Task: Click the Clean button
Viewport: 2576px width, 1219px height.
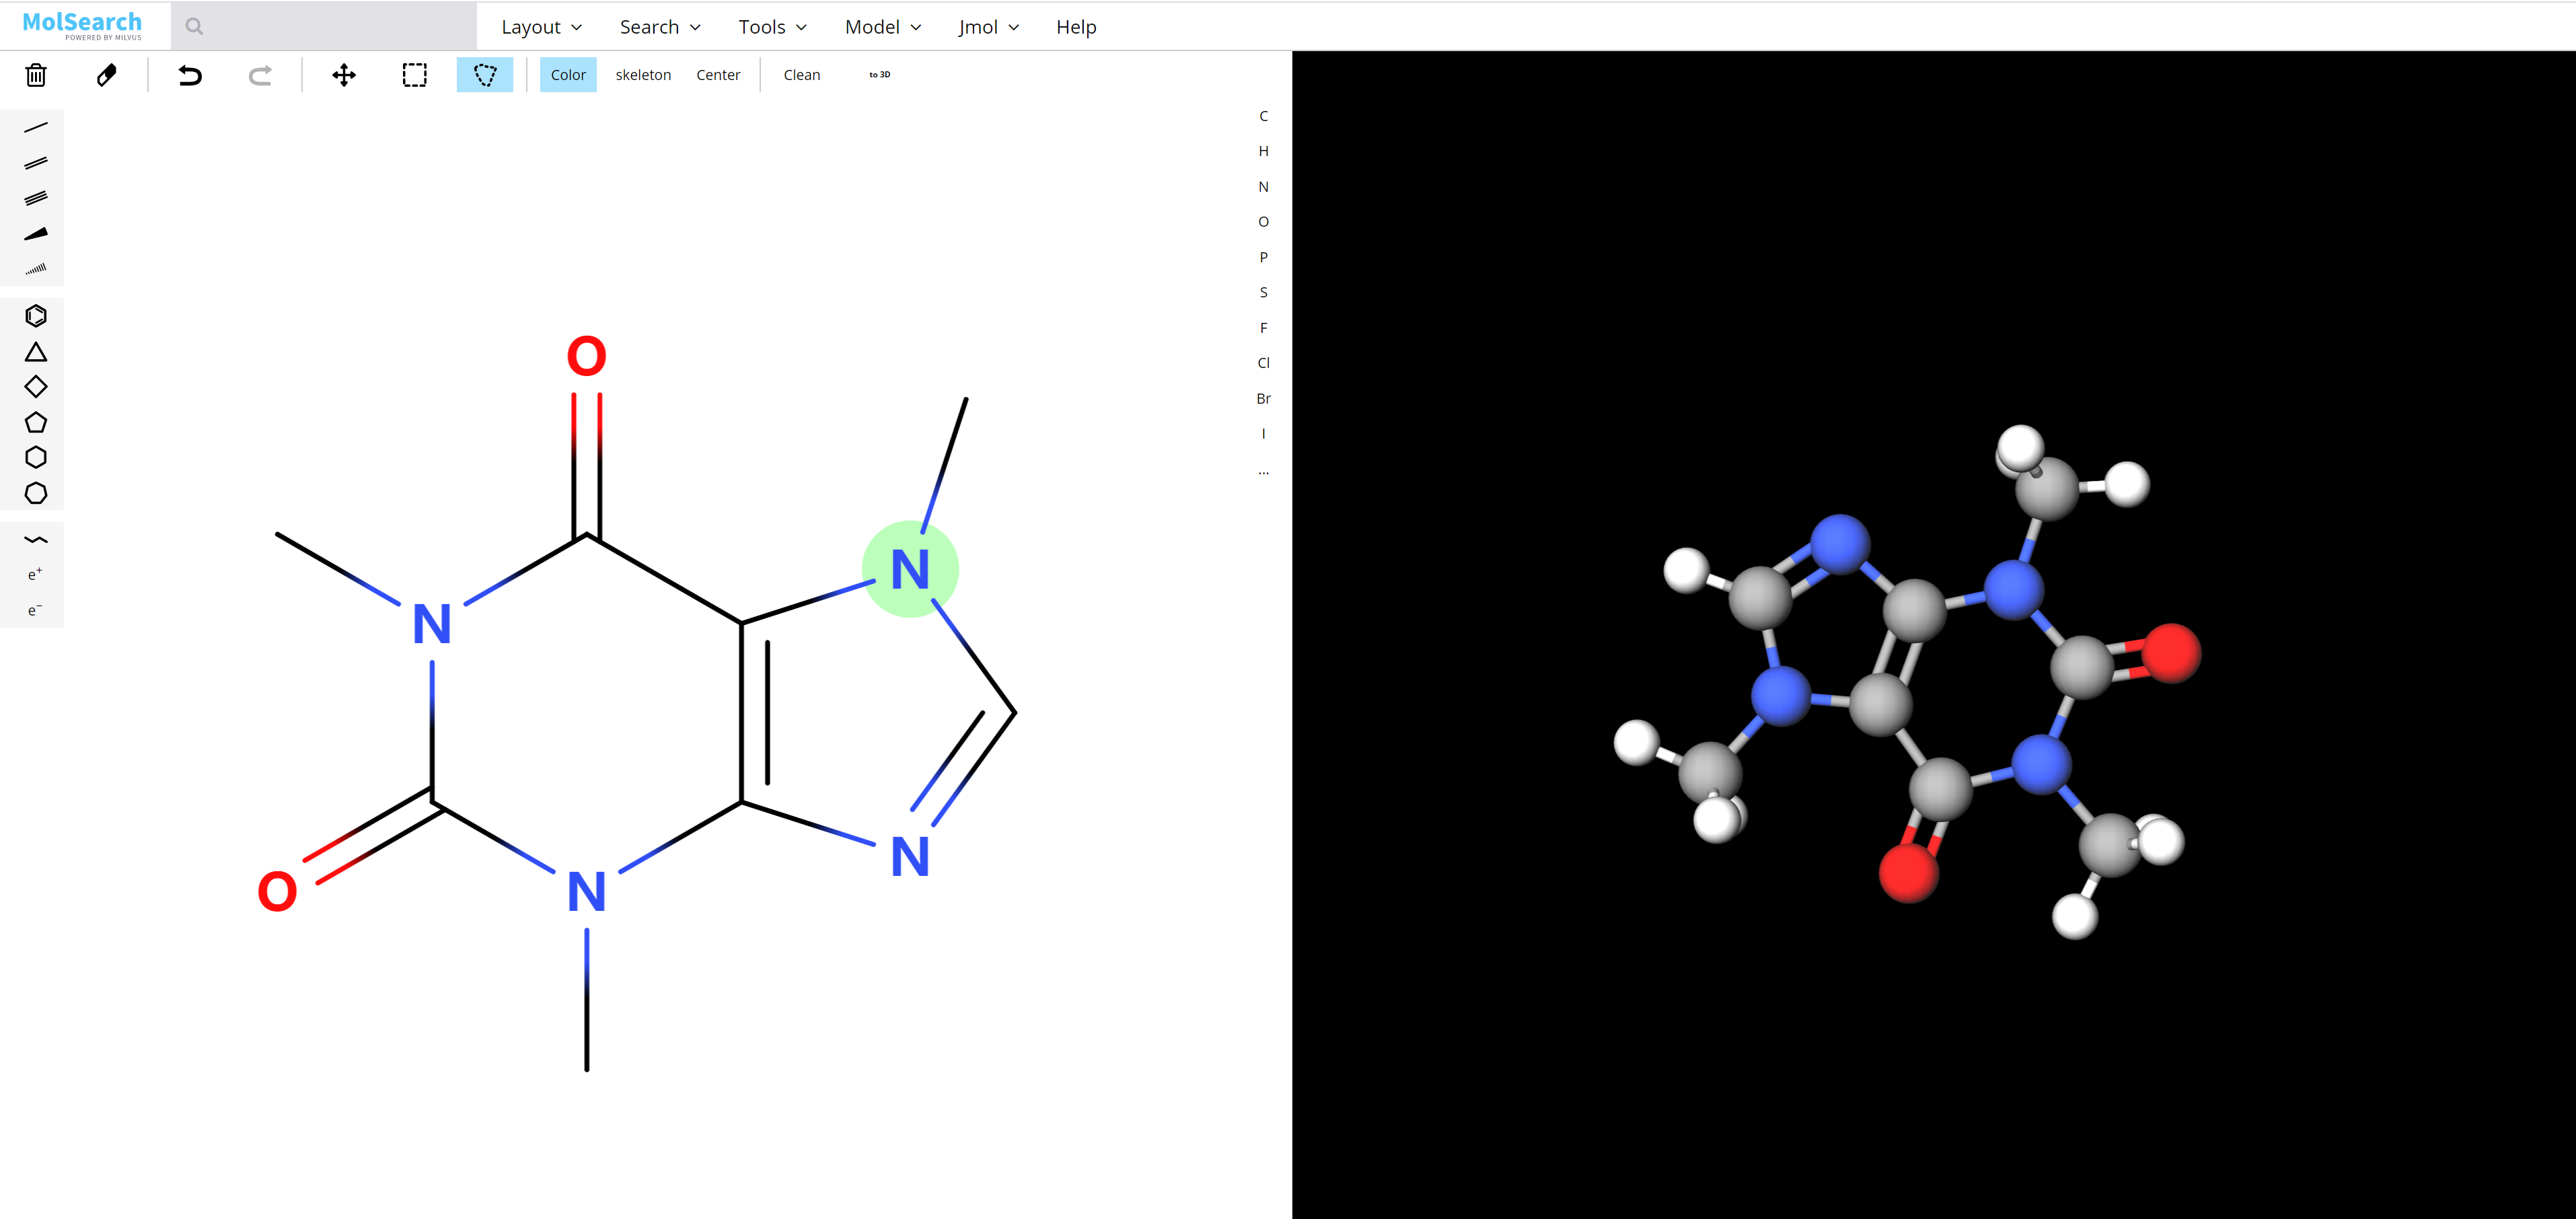Action: click(801, 75)
